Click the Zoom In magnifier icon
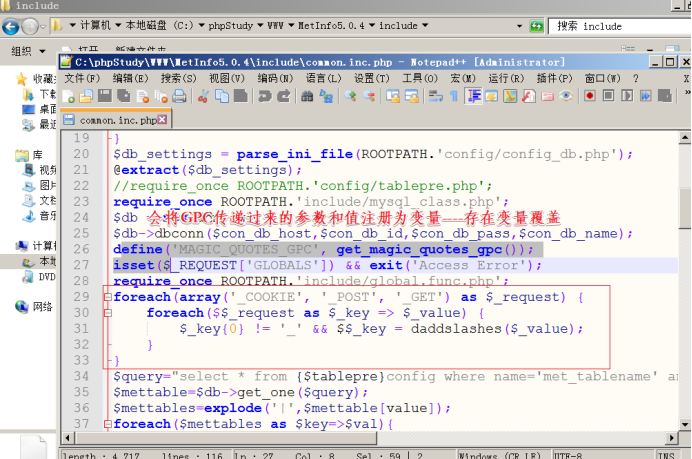The image size is (692, 459). pyautogui.click(x=350, y=96)
